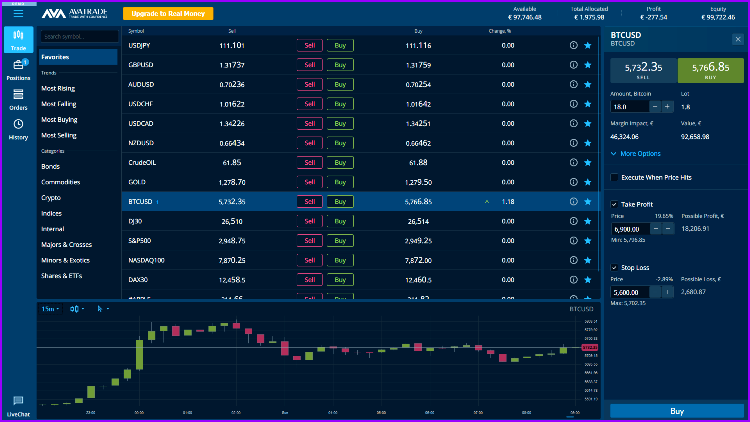Screen dimensions: 750x422
Task: Close the BTCUSD order panel
Action: (738, 39)
